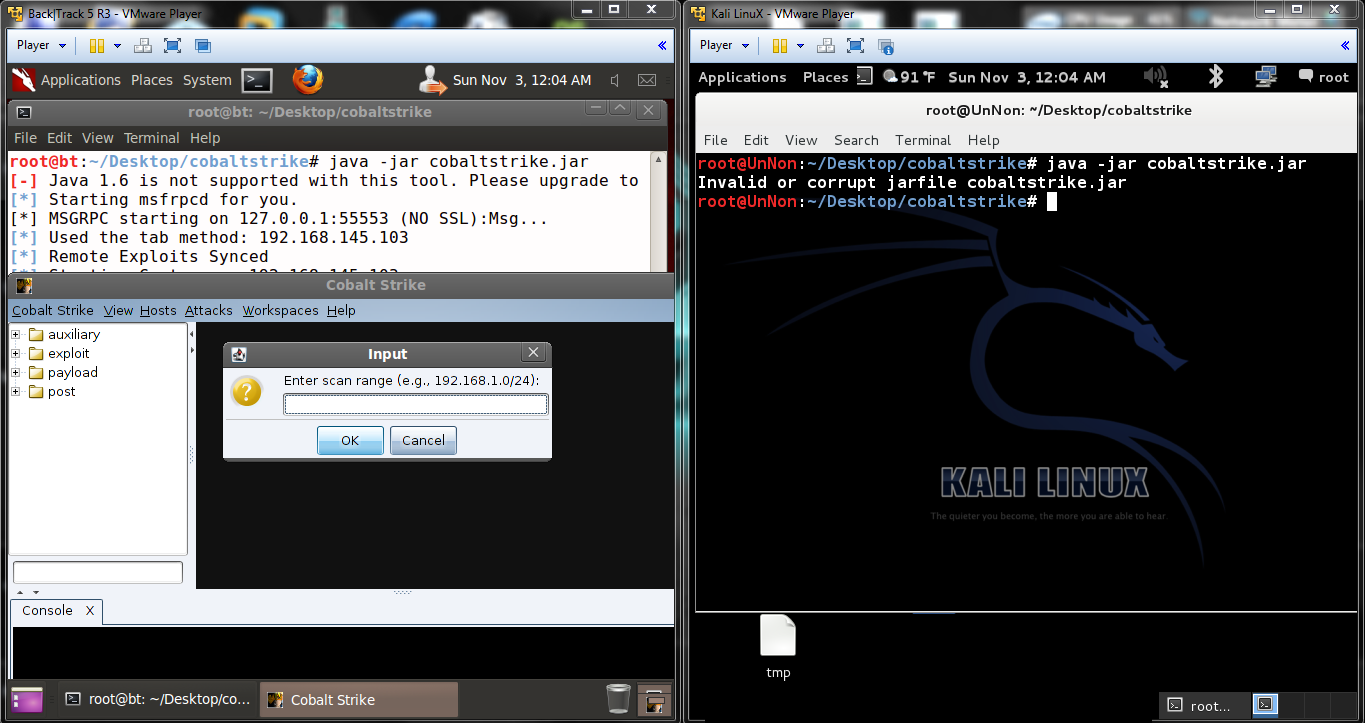Viewport: 1365px width, 723px height.
Task: Confirm the scan range with OK
Action: [350, 440]
